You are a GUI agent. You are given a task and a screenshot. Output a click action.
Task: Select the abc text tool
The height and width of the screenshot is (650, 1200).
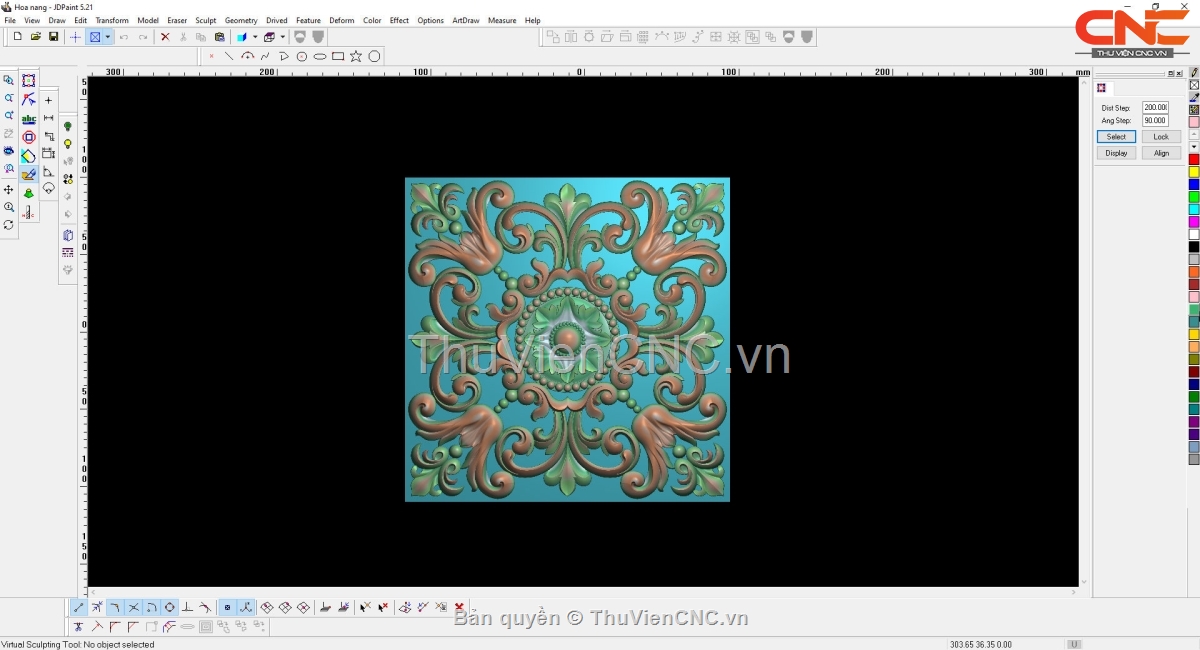(29, 119)
